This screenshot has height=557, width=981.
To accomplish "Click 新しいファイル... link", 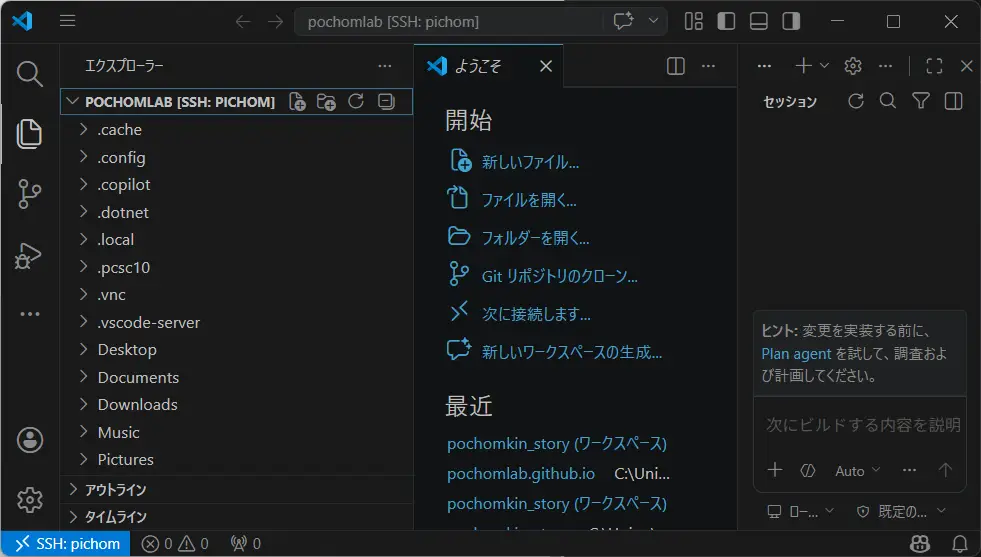I will coord(530,163).
